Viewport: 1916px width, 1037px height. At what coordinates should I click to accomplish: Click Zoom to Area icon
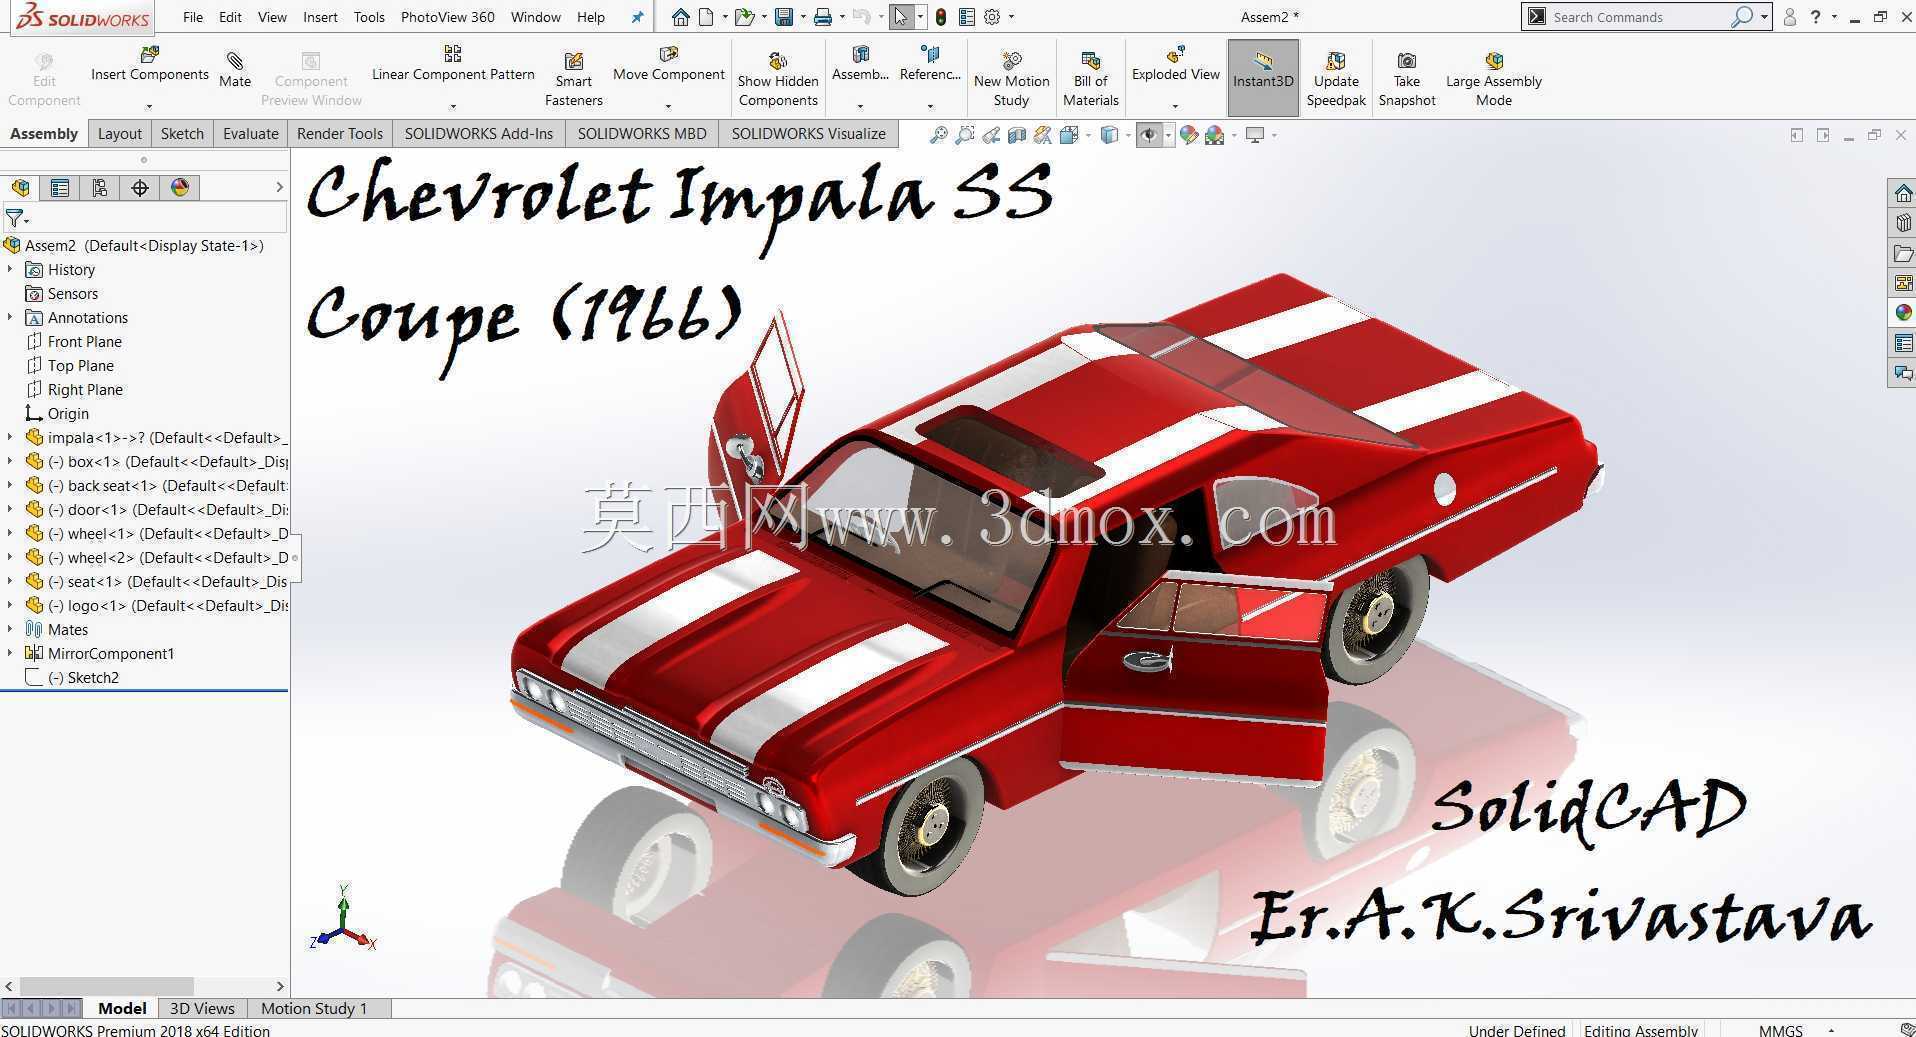coord(964,135)
